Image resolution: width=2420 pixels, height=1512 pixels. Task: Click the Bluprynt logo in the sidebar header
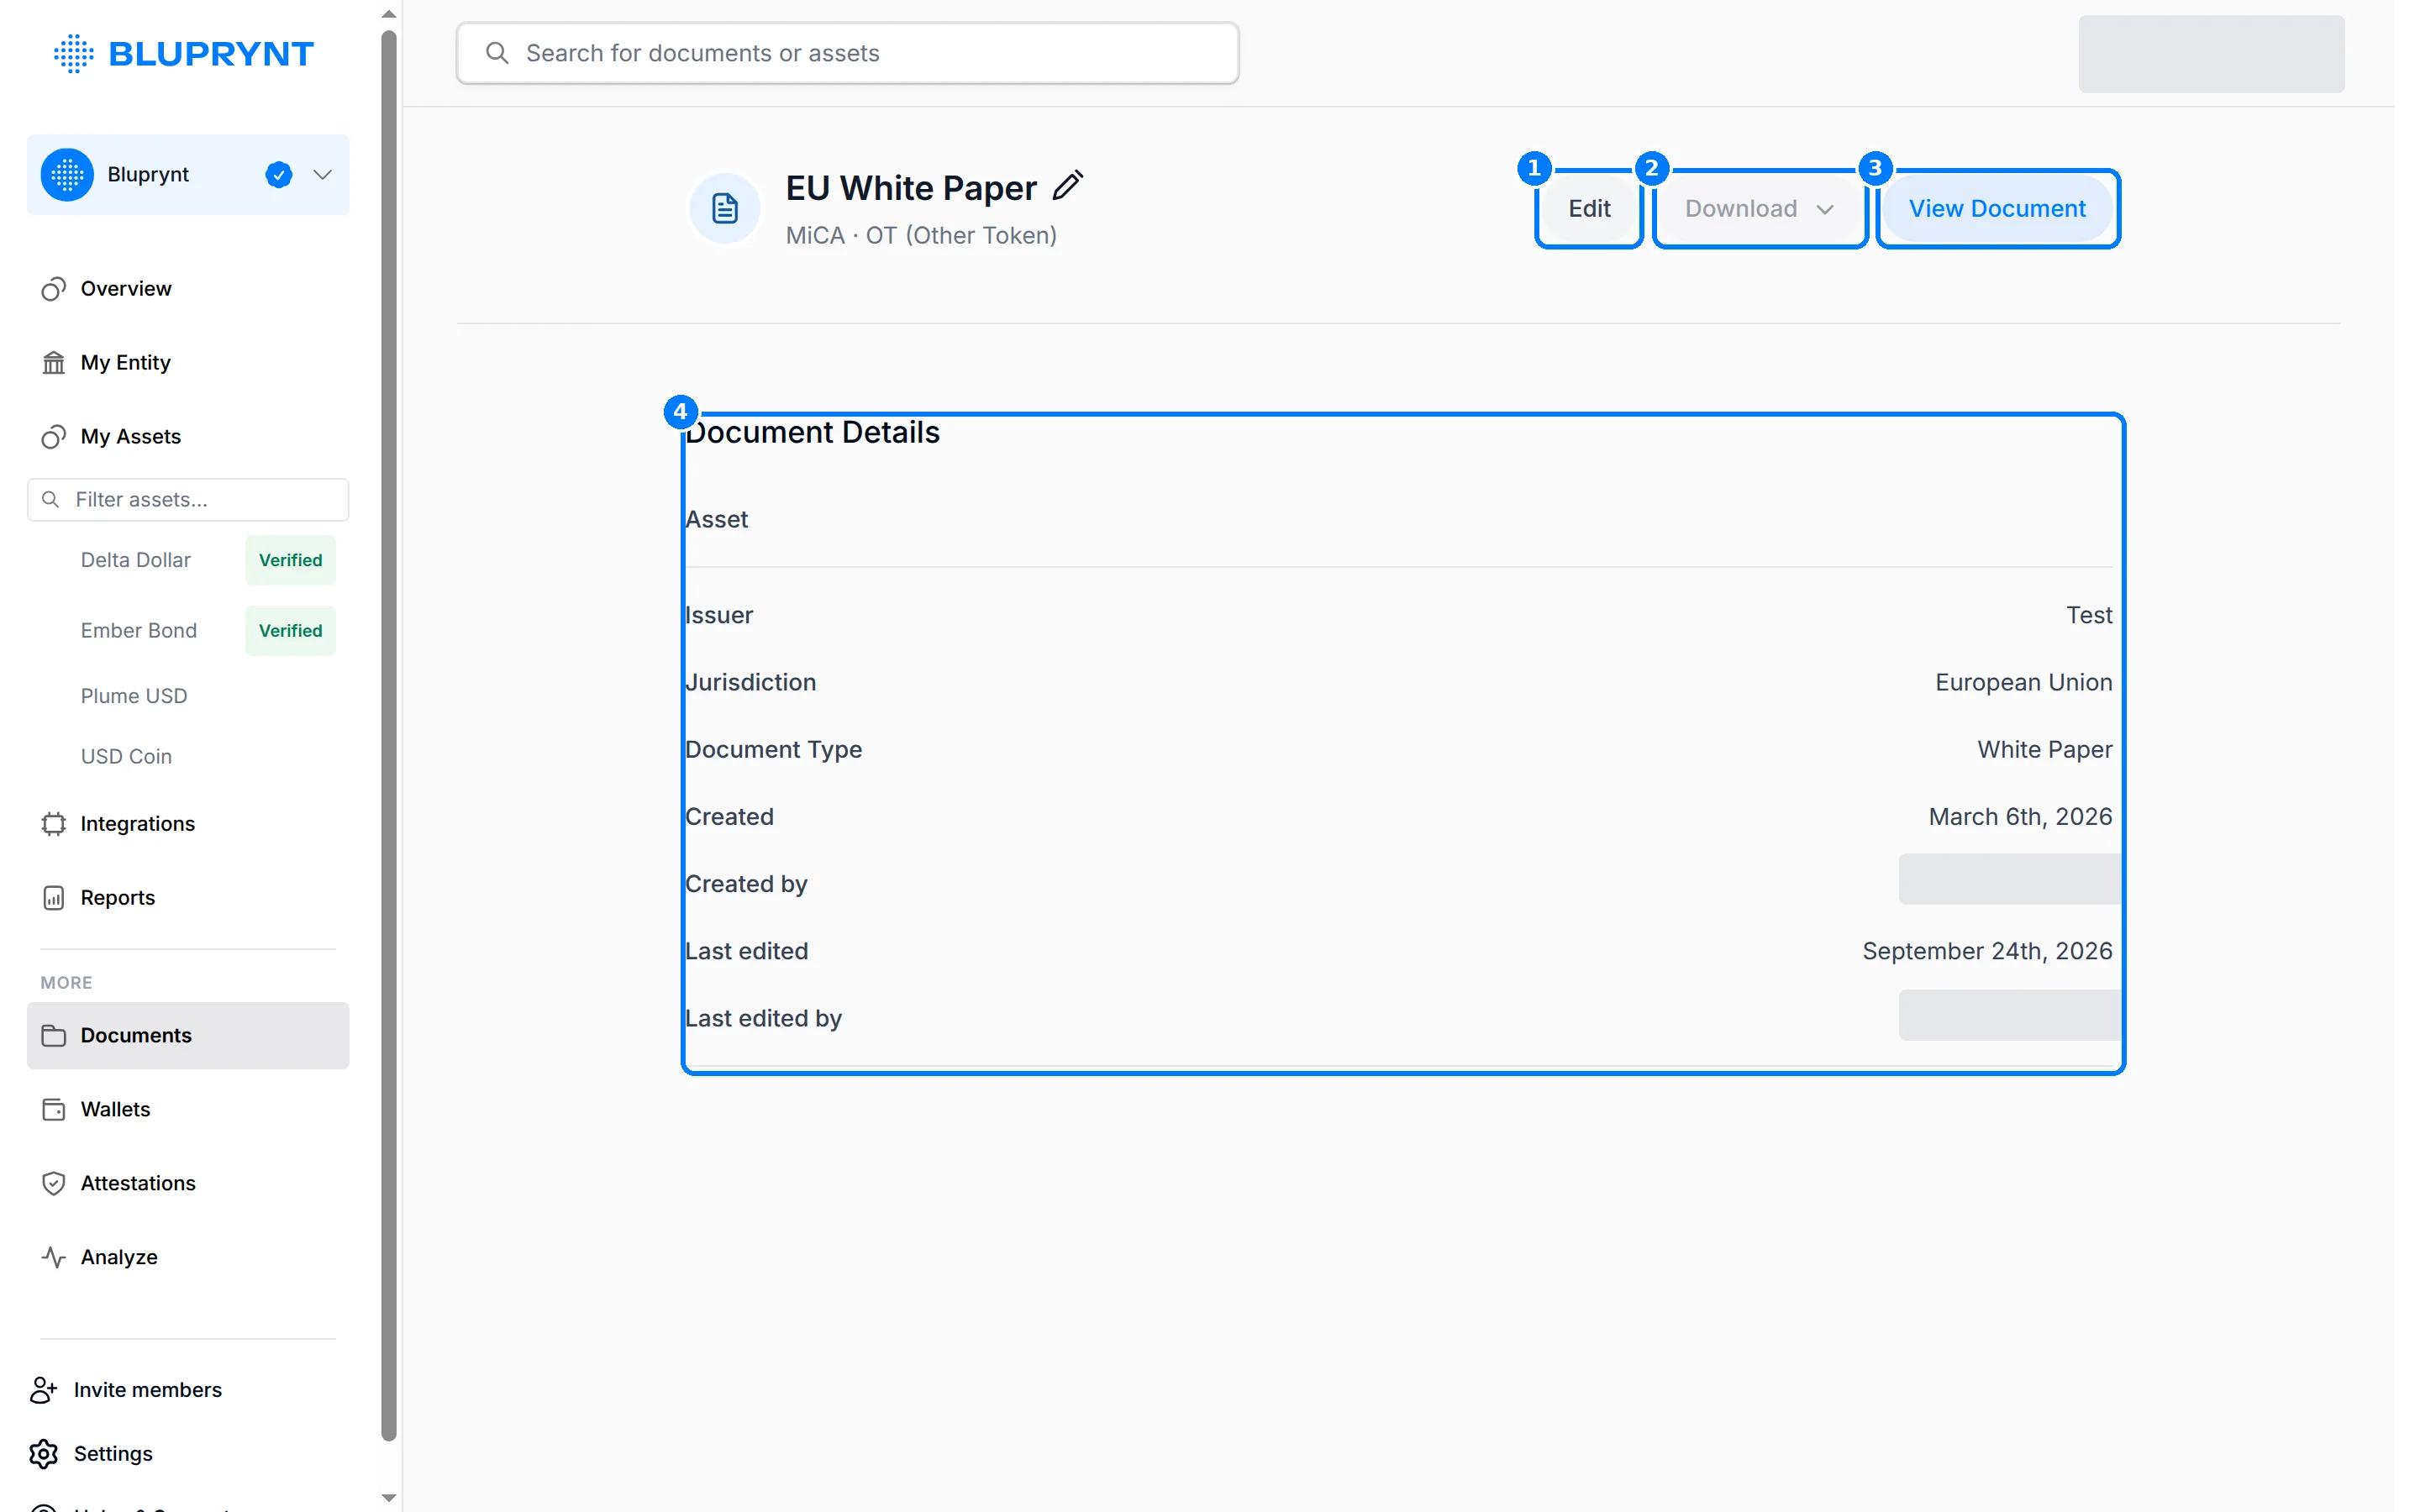(184, 53)
